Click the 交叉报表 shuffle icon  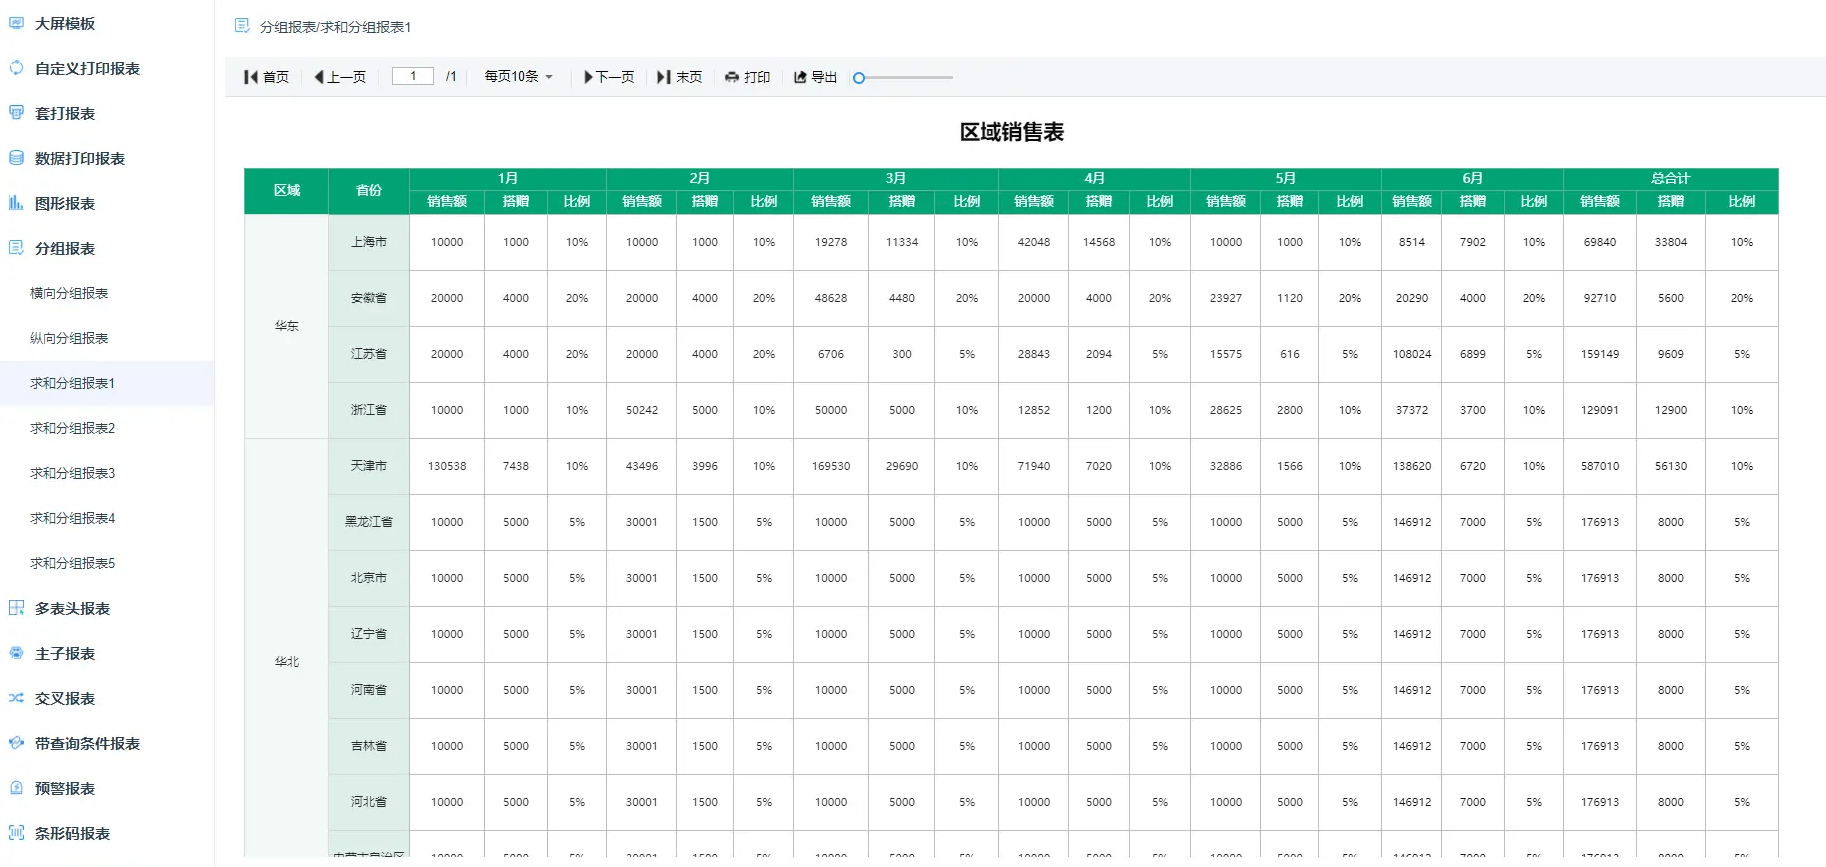16,698
